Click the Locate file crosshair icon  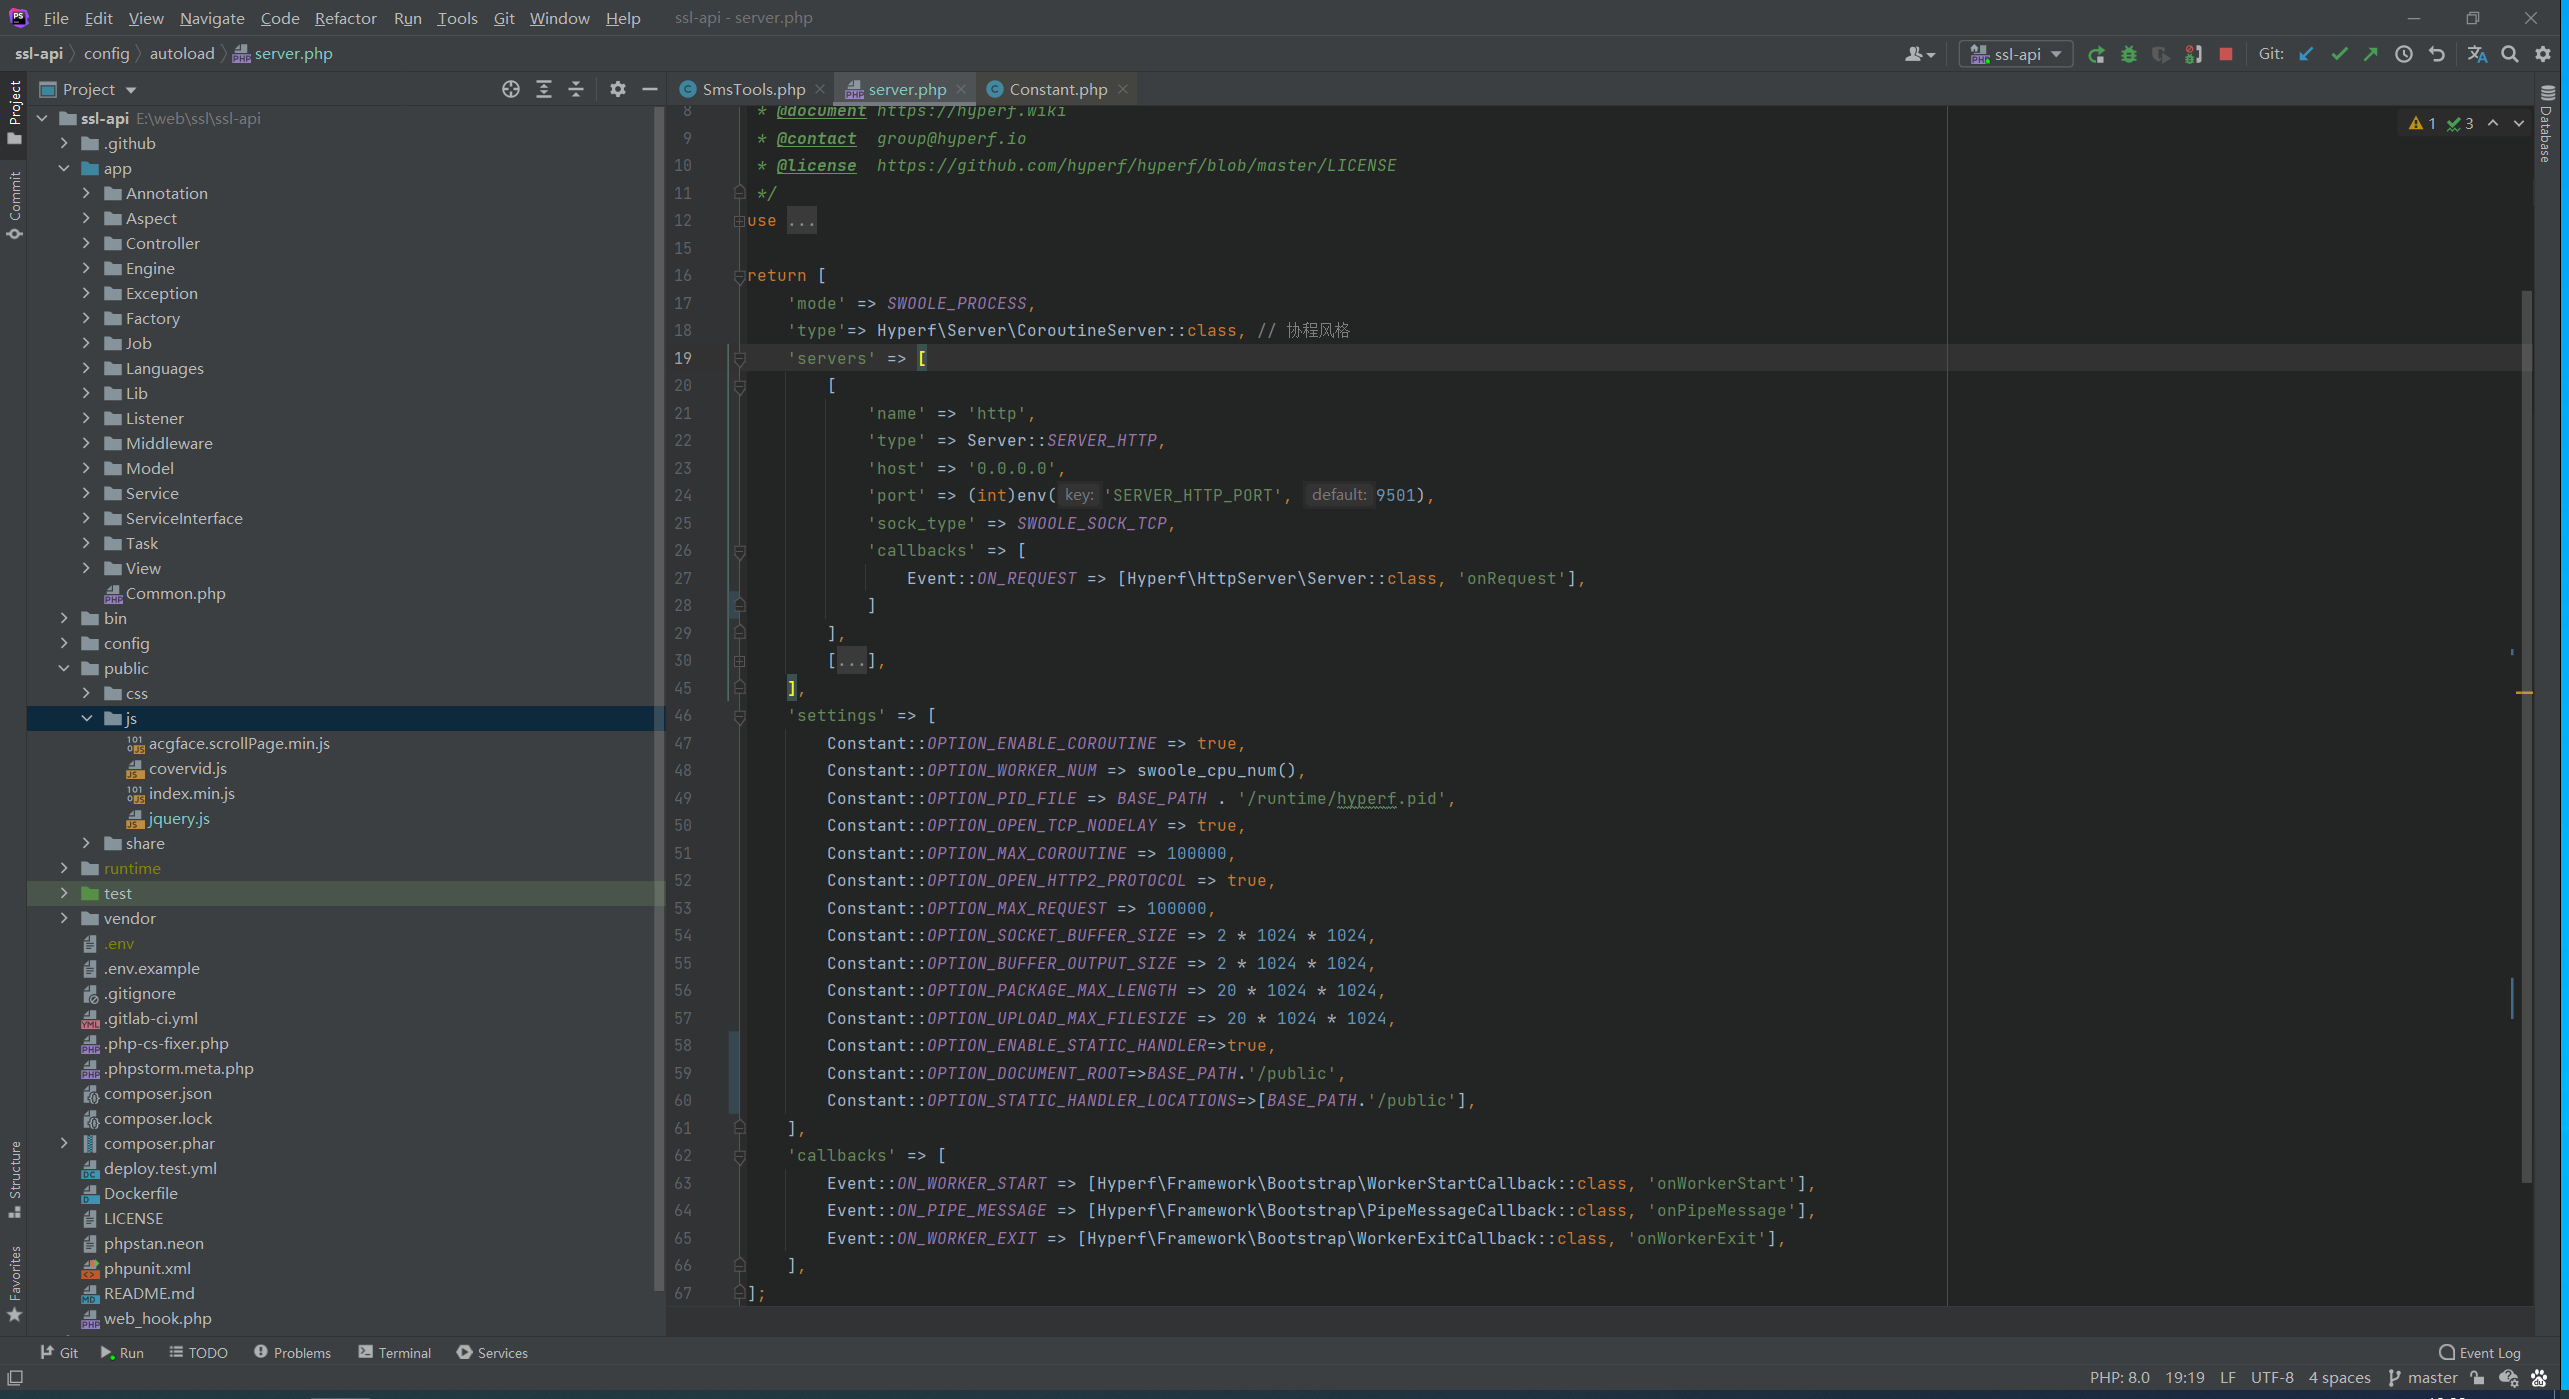tap(510, 89)
